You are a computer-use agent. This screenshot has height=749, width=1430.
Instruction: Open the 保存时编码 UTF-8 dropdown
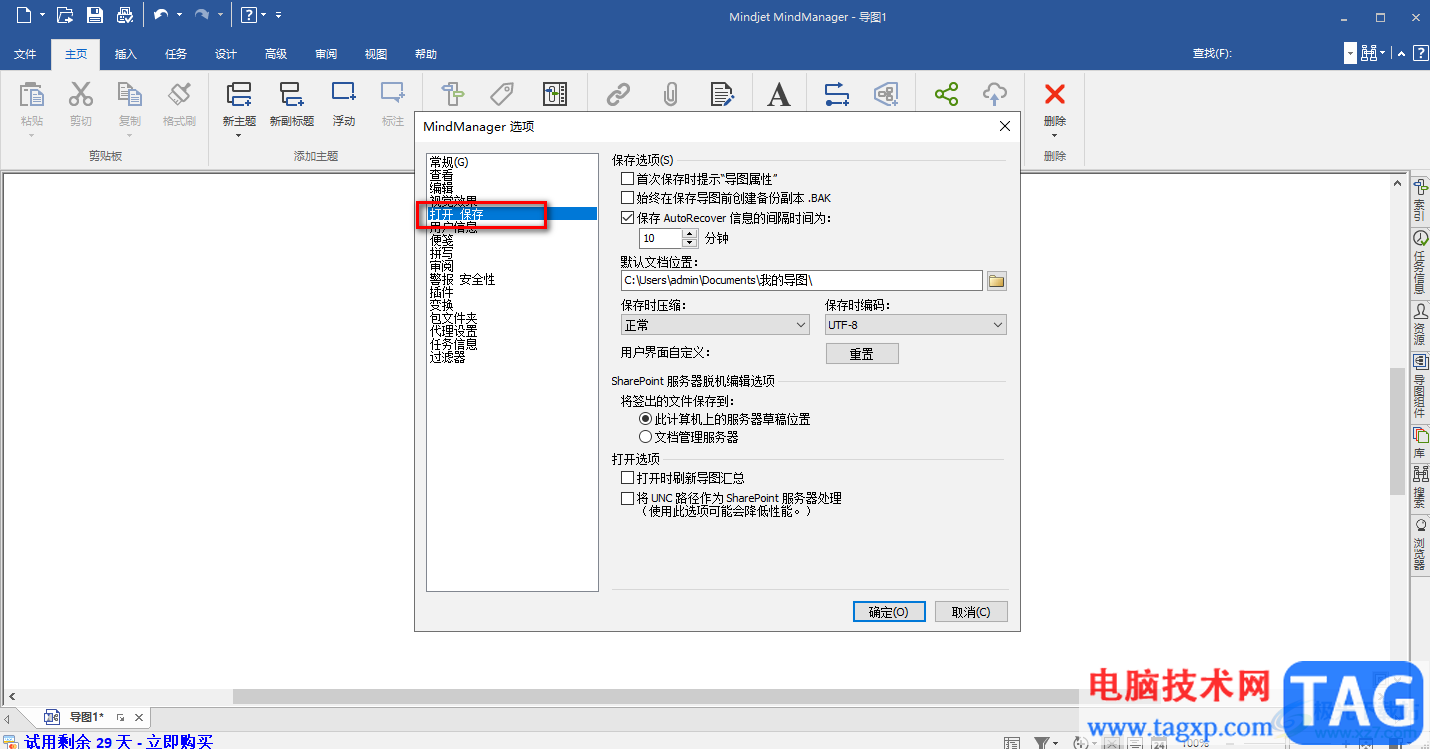(x=916, y=325)
